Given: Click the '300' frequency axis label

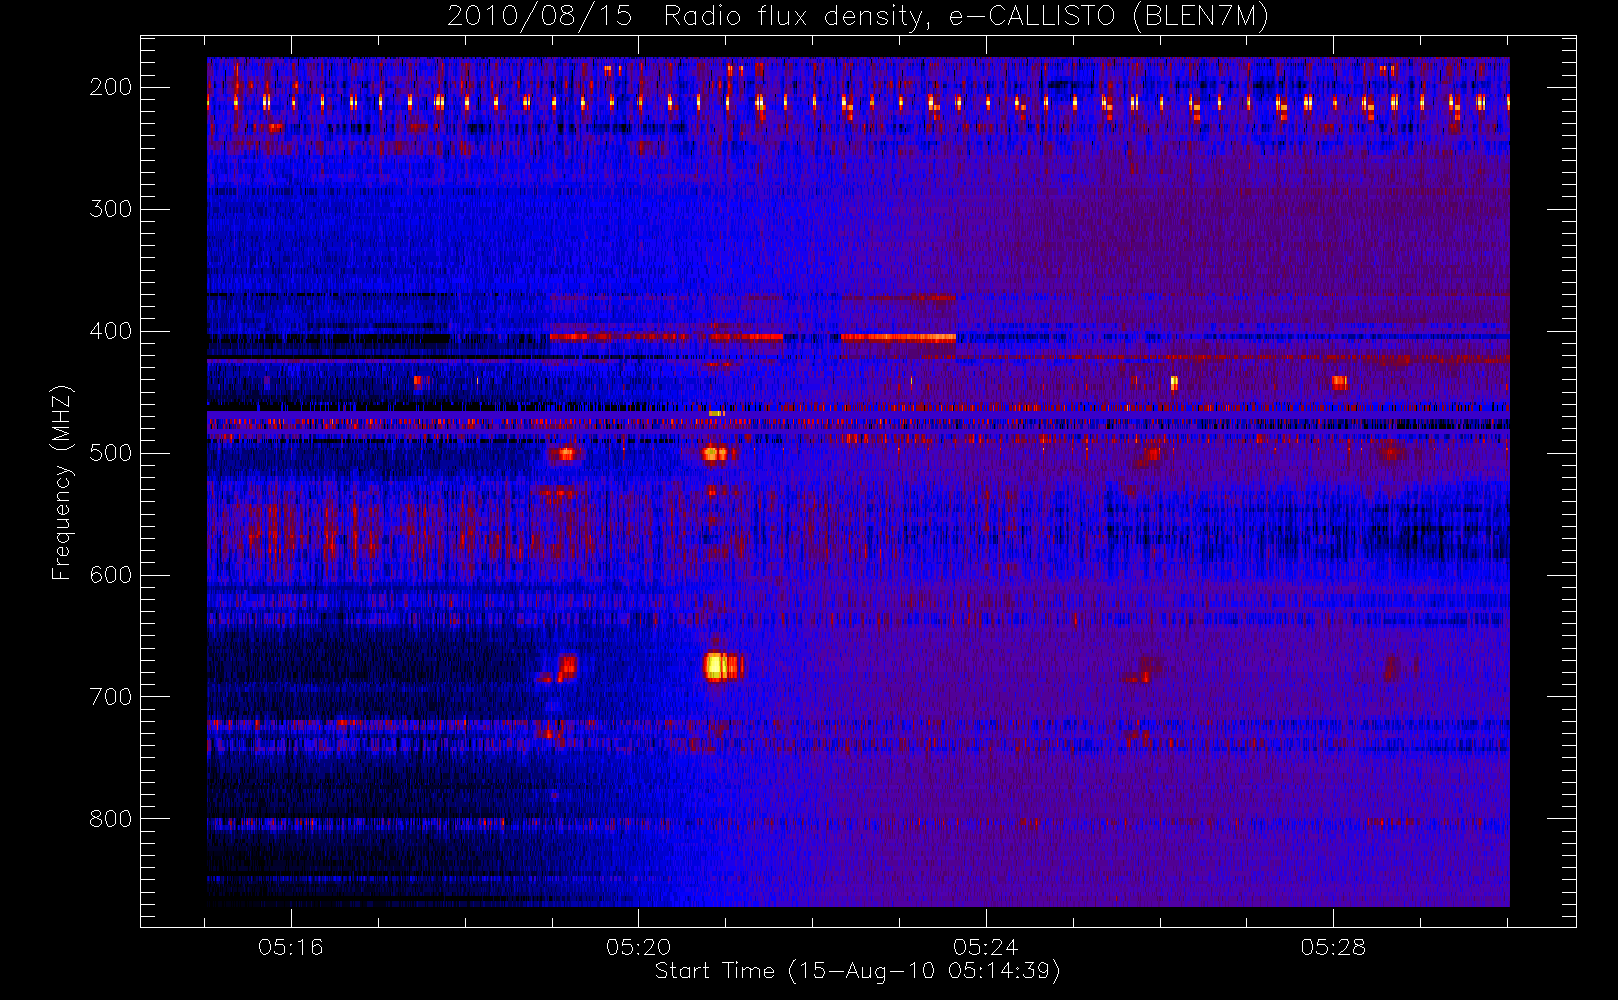Looking at the screenshot, I should [110, 209].
